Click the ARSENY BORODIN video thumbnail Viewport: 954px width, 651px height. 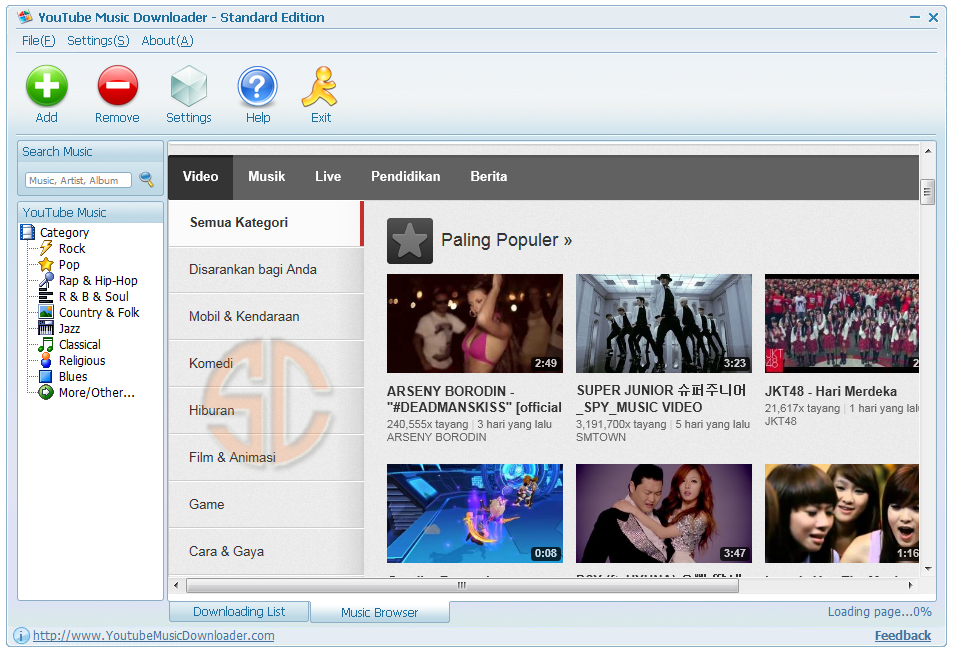point(475,323)
